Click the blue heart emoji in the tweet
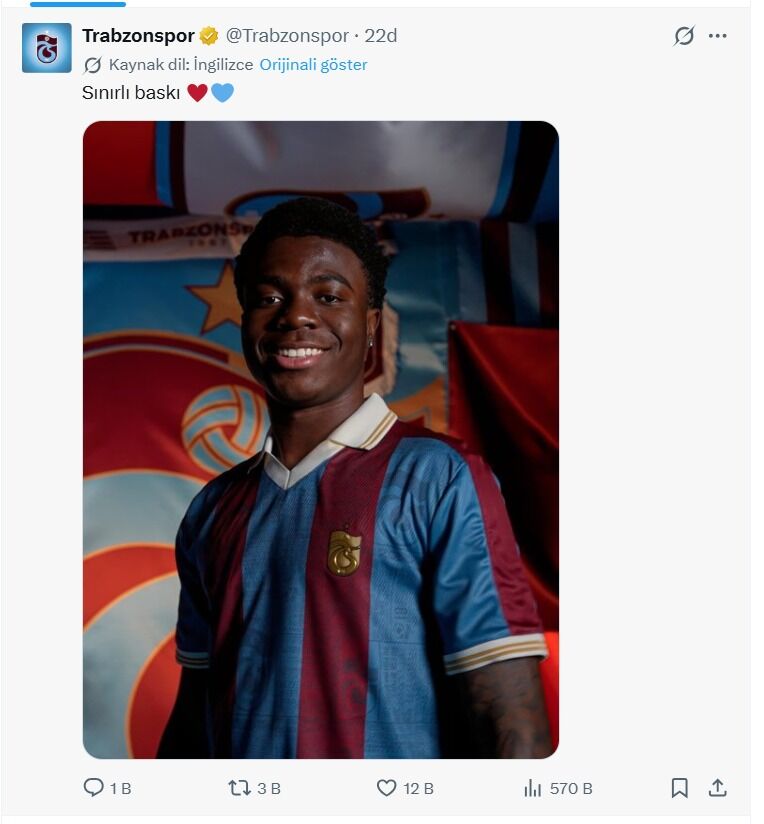 click(x=222, y=93)
